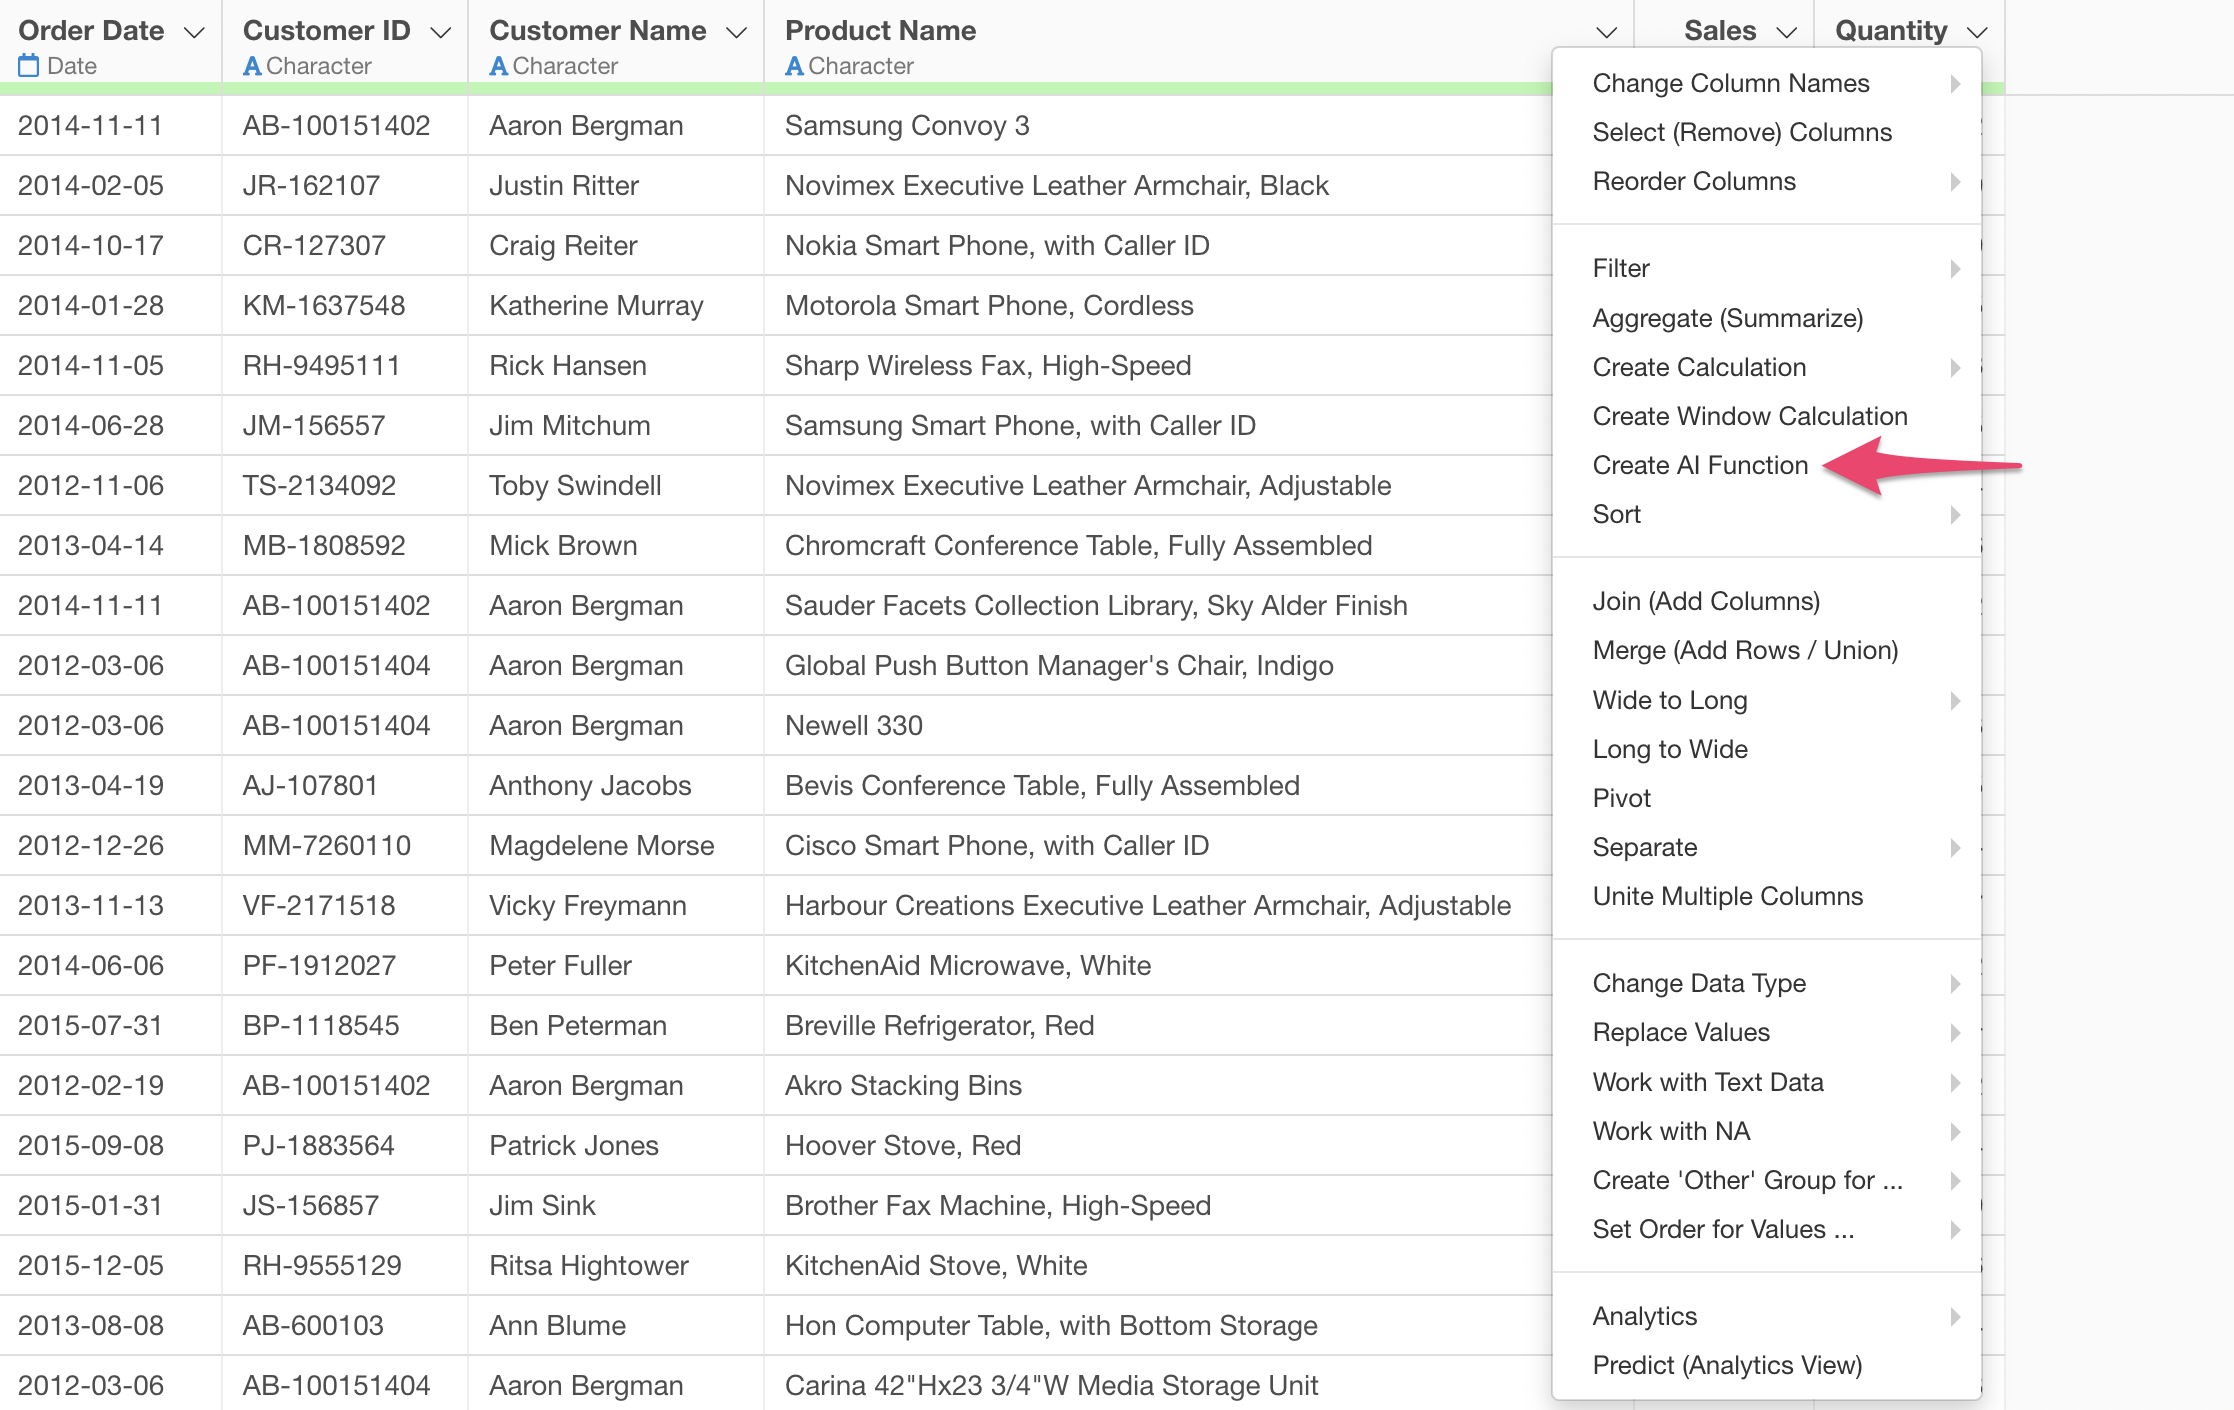
Task: Click the Character type icon under Customer Name
Action: coord(498,66)
